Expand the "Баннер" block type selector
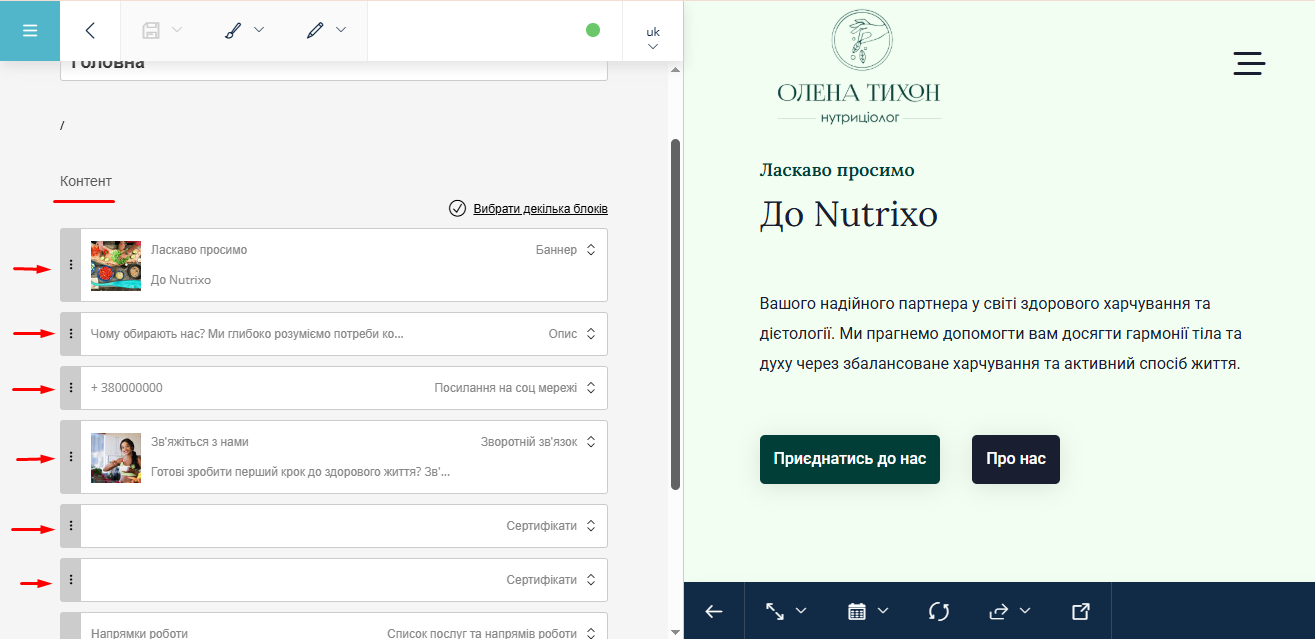Image resolution: width=1315 pixels, height=639 pixels. pos(591,250)
